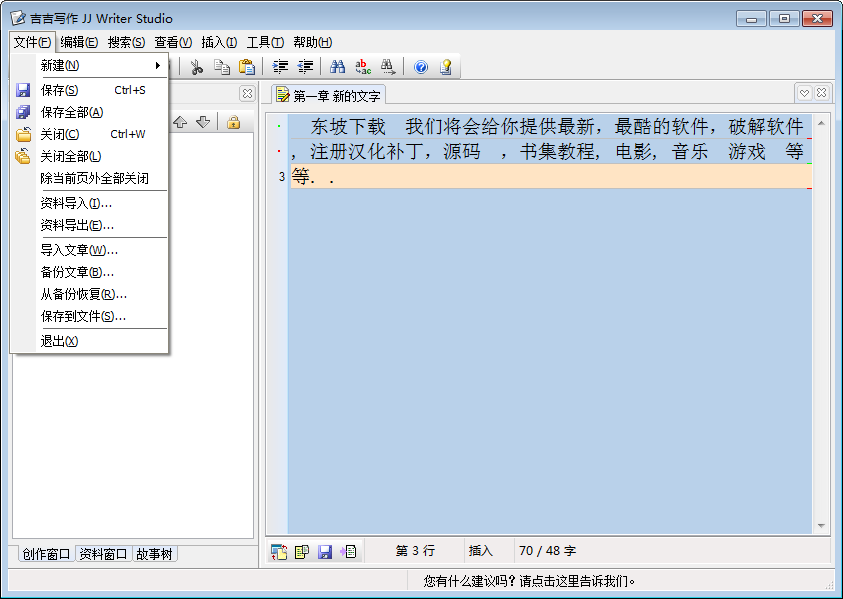Click the 第 3 行 status indicator
Viewport: 843px width, 599px height.
point(415,551)
